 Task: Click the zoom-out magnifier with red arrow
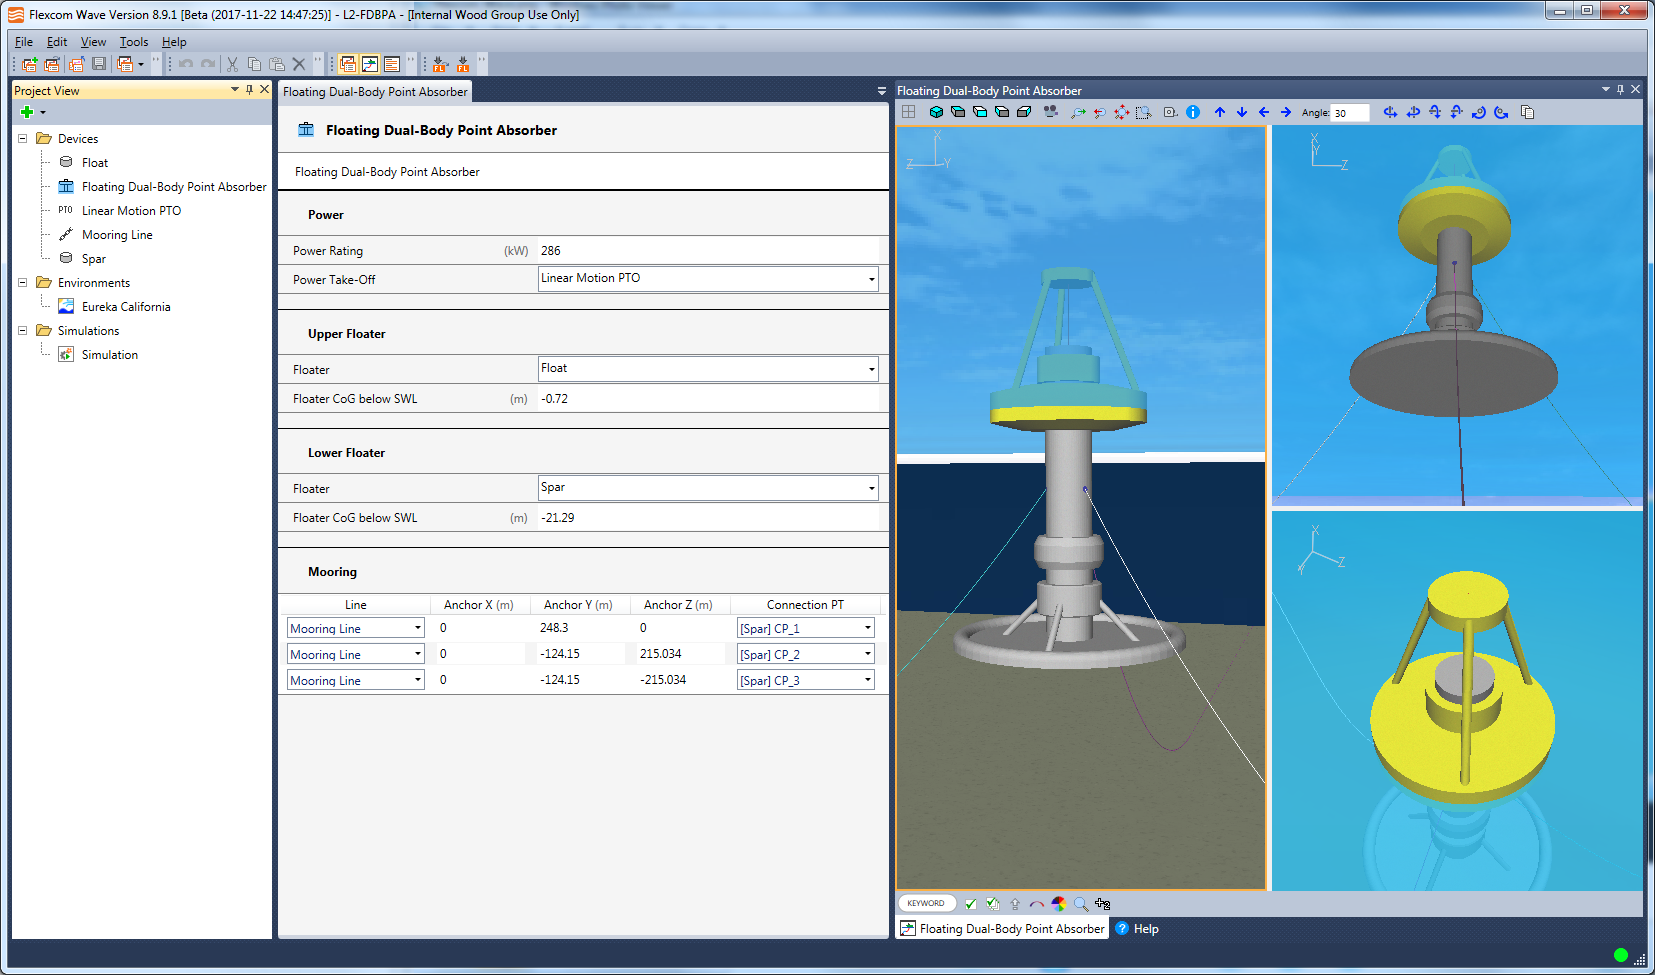click(1100, 112)
